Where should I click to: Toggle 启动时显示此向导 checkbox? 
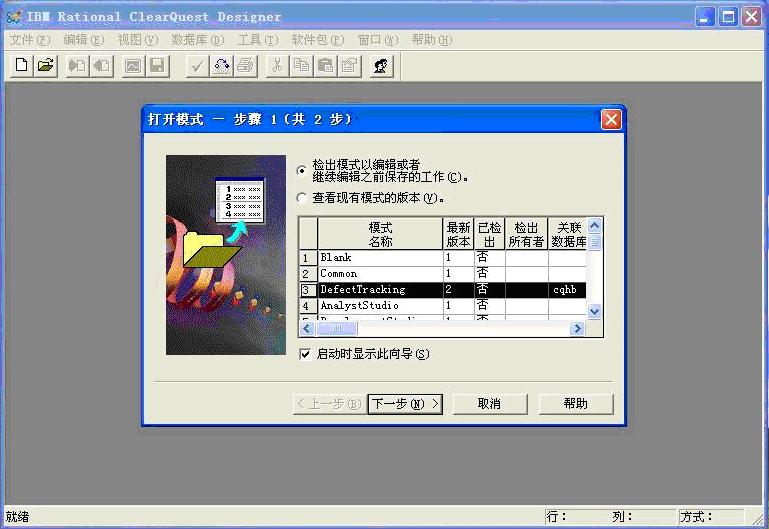305,353
